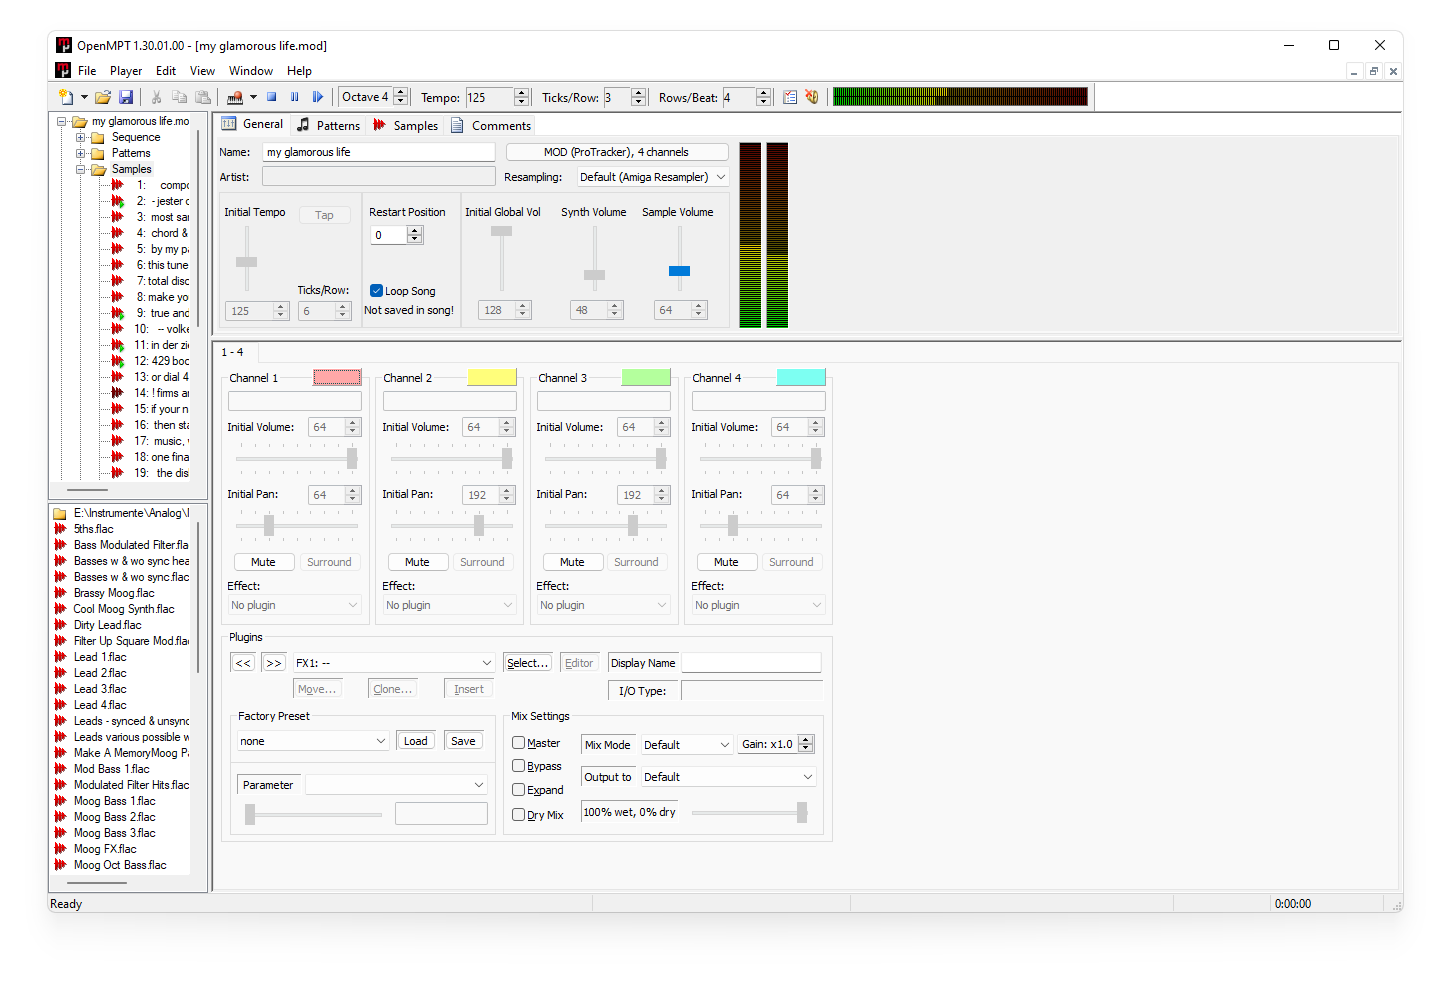Click the Sample Volume slider handle
This screenshot has height=992, width=1451.
click(679, 271)
